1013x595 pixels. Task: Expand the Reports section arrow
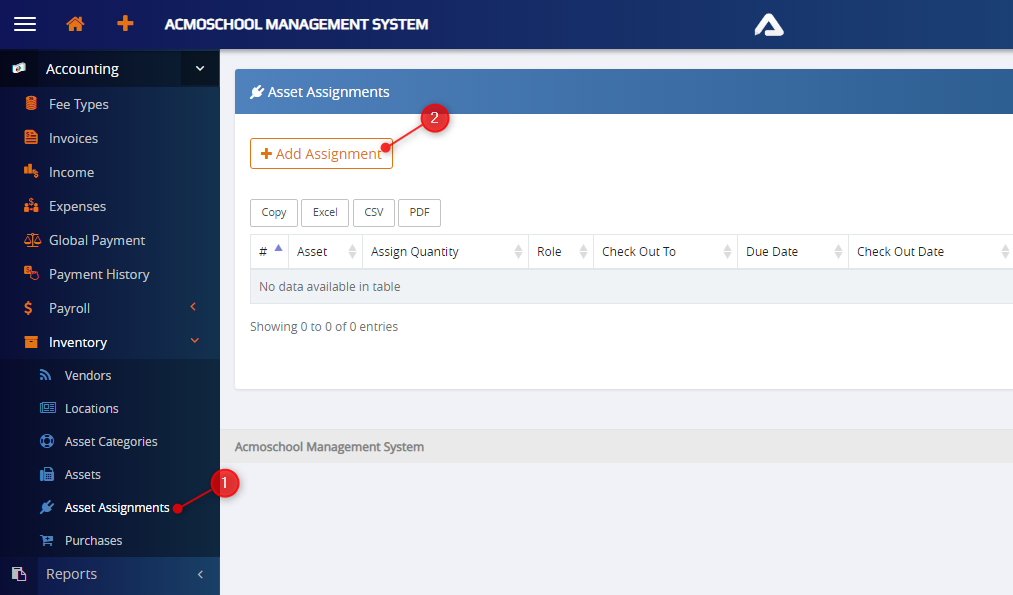(x=200, y=574)
